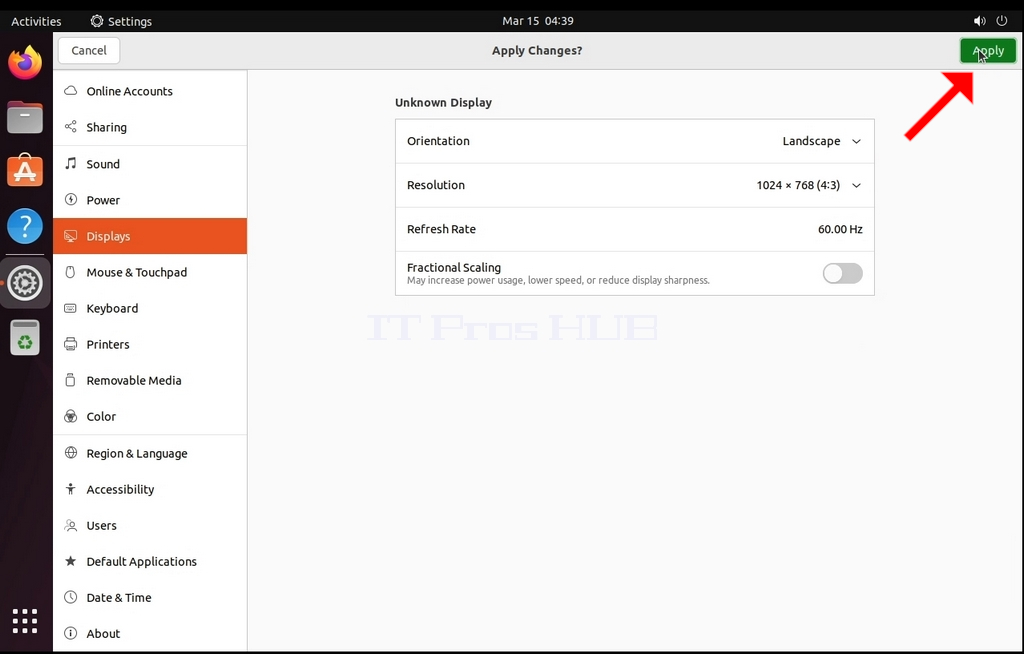Click the Mouse & Touchpad mouse icon
This screenshot has height=654, width=1024.
coord(71,272)
